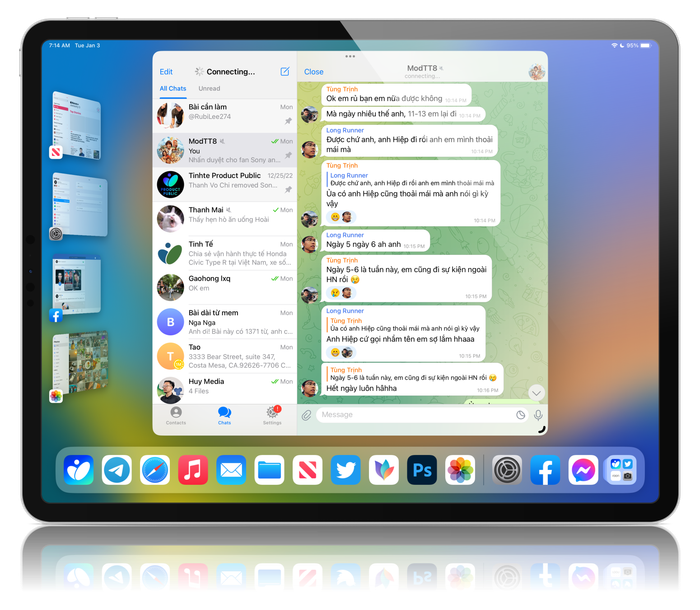Tap Wi-Fi icon in status bar
700x610 pixels.
(x=614, y=46)
